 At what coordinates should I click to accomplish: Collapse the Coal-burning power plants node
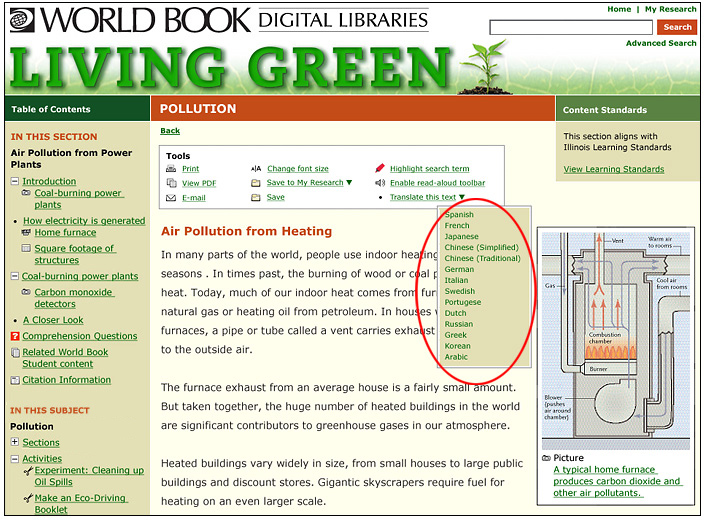(x=14, y=276)
